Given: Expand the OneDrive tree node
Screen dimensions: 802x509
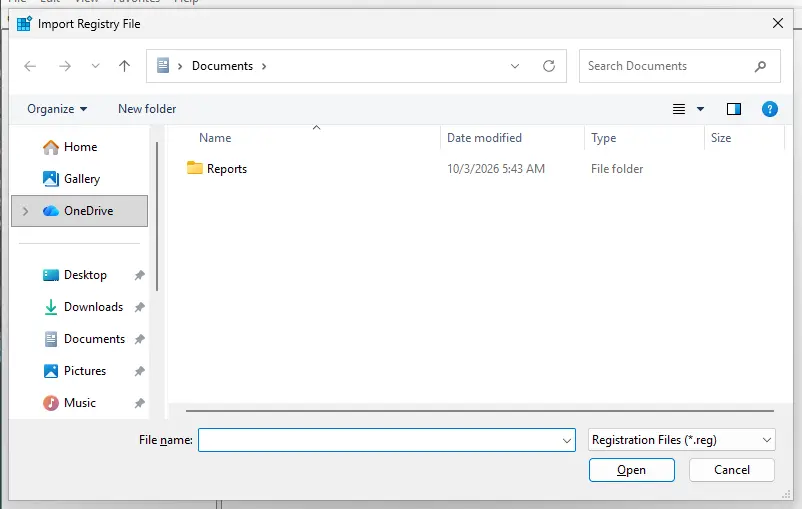Looking at the screenshot, I should click(25, 211).
